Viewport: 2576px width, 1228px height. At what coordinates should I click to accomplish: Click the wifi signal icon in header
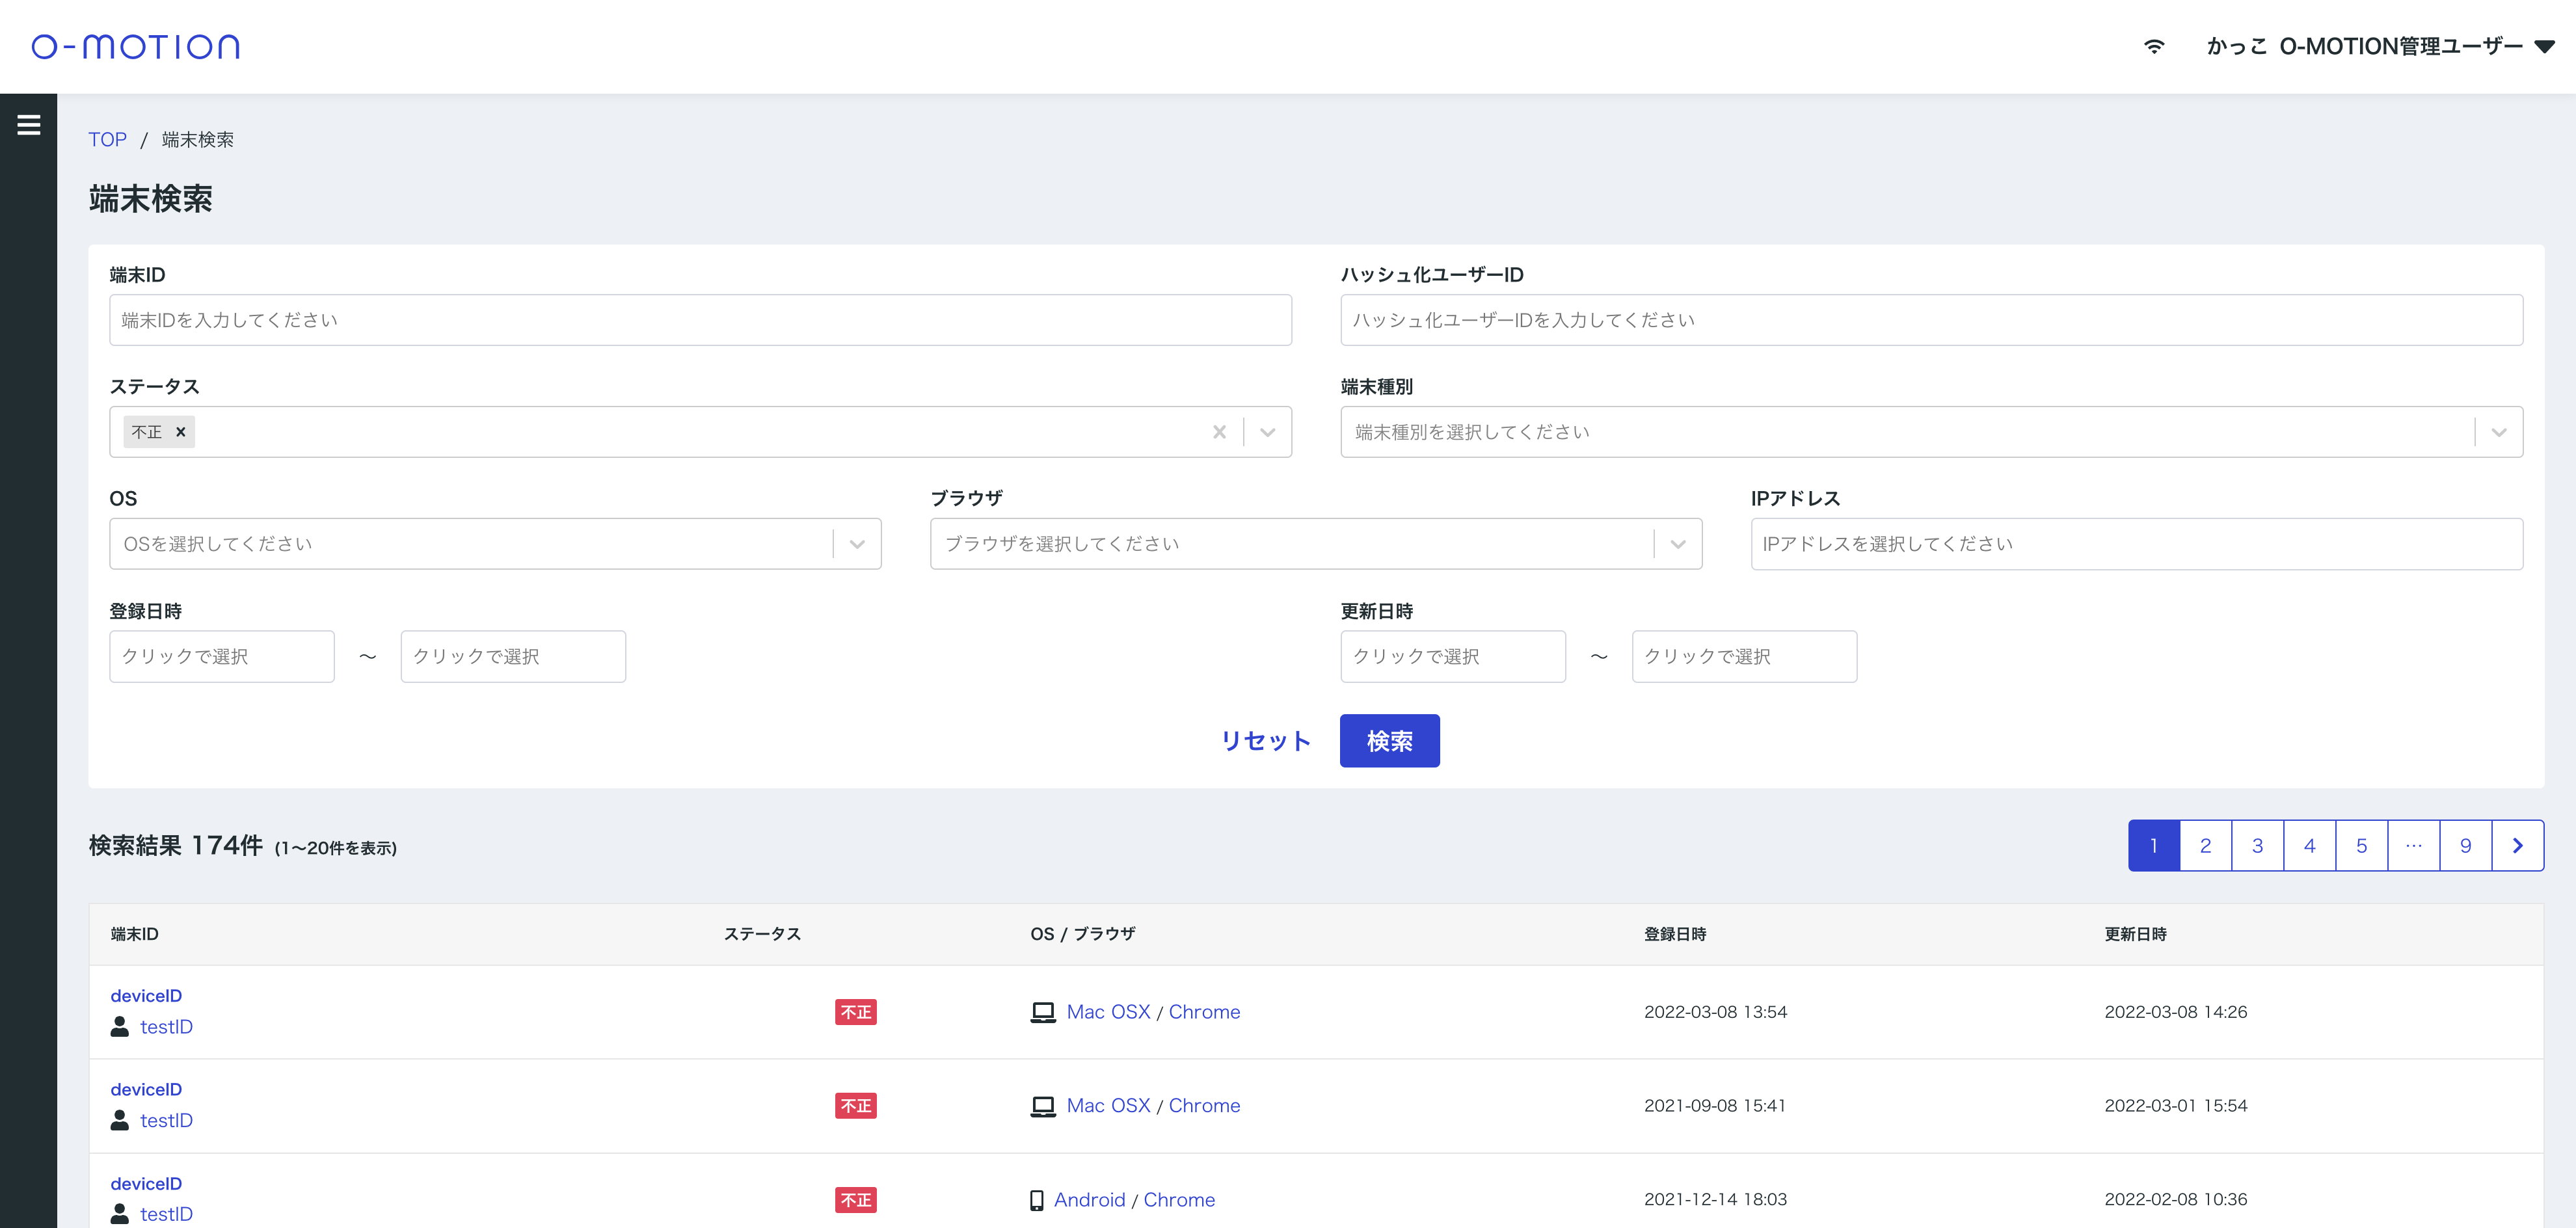[x=2154, y=46]
